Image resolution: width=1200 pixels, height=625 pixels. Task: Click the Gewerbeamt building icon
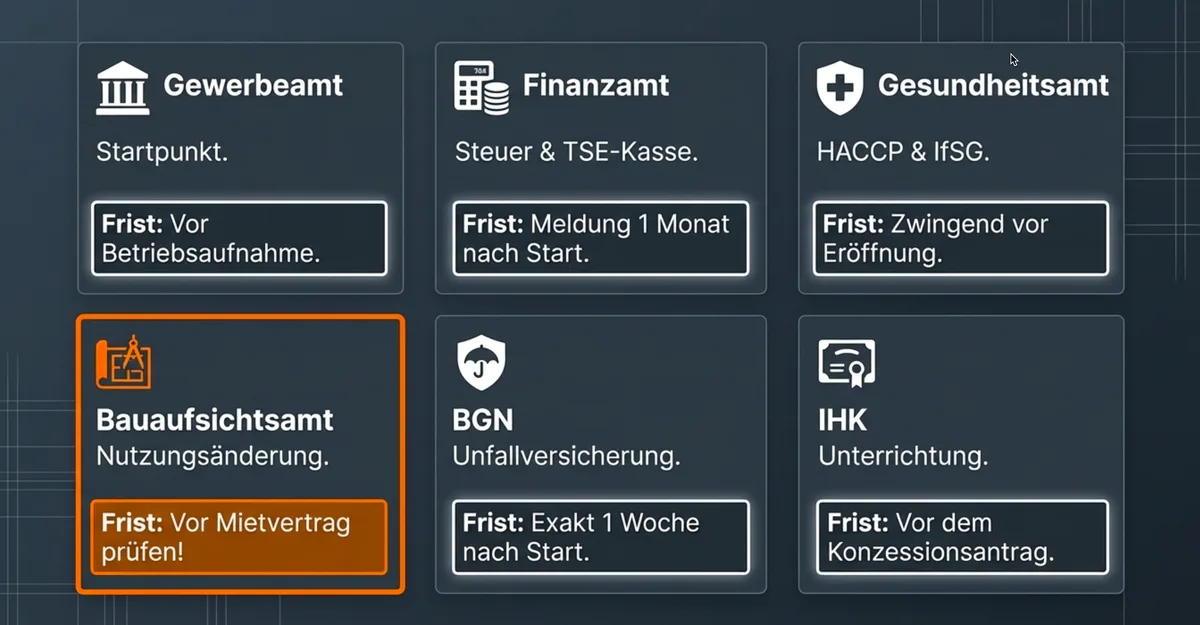pos(122,88)
